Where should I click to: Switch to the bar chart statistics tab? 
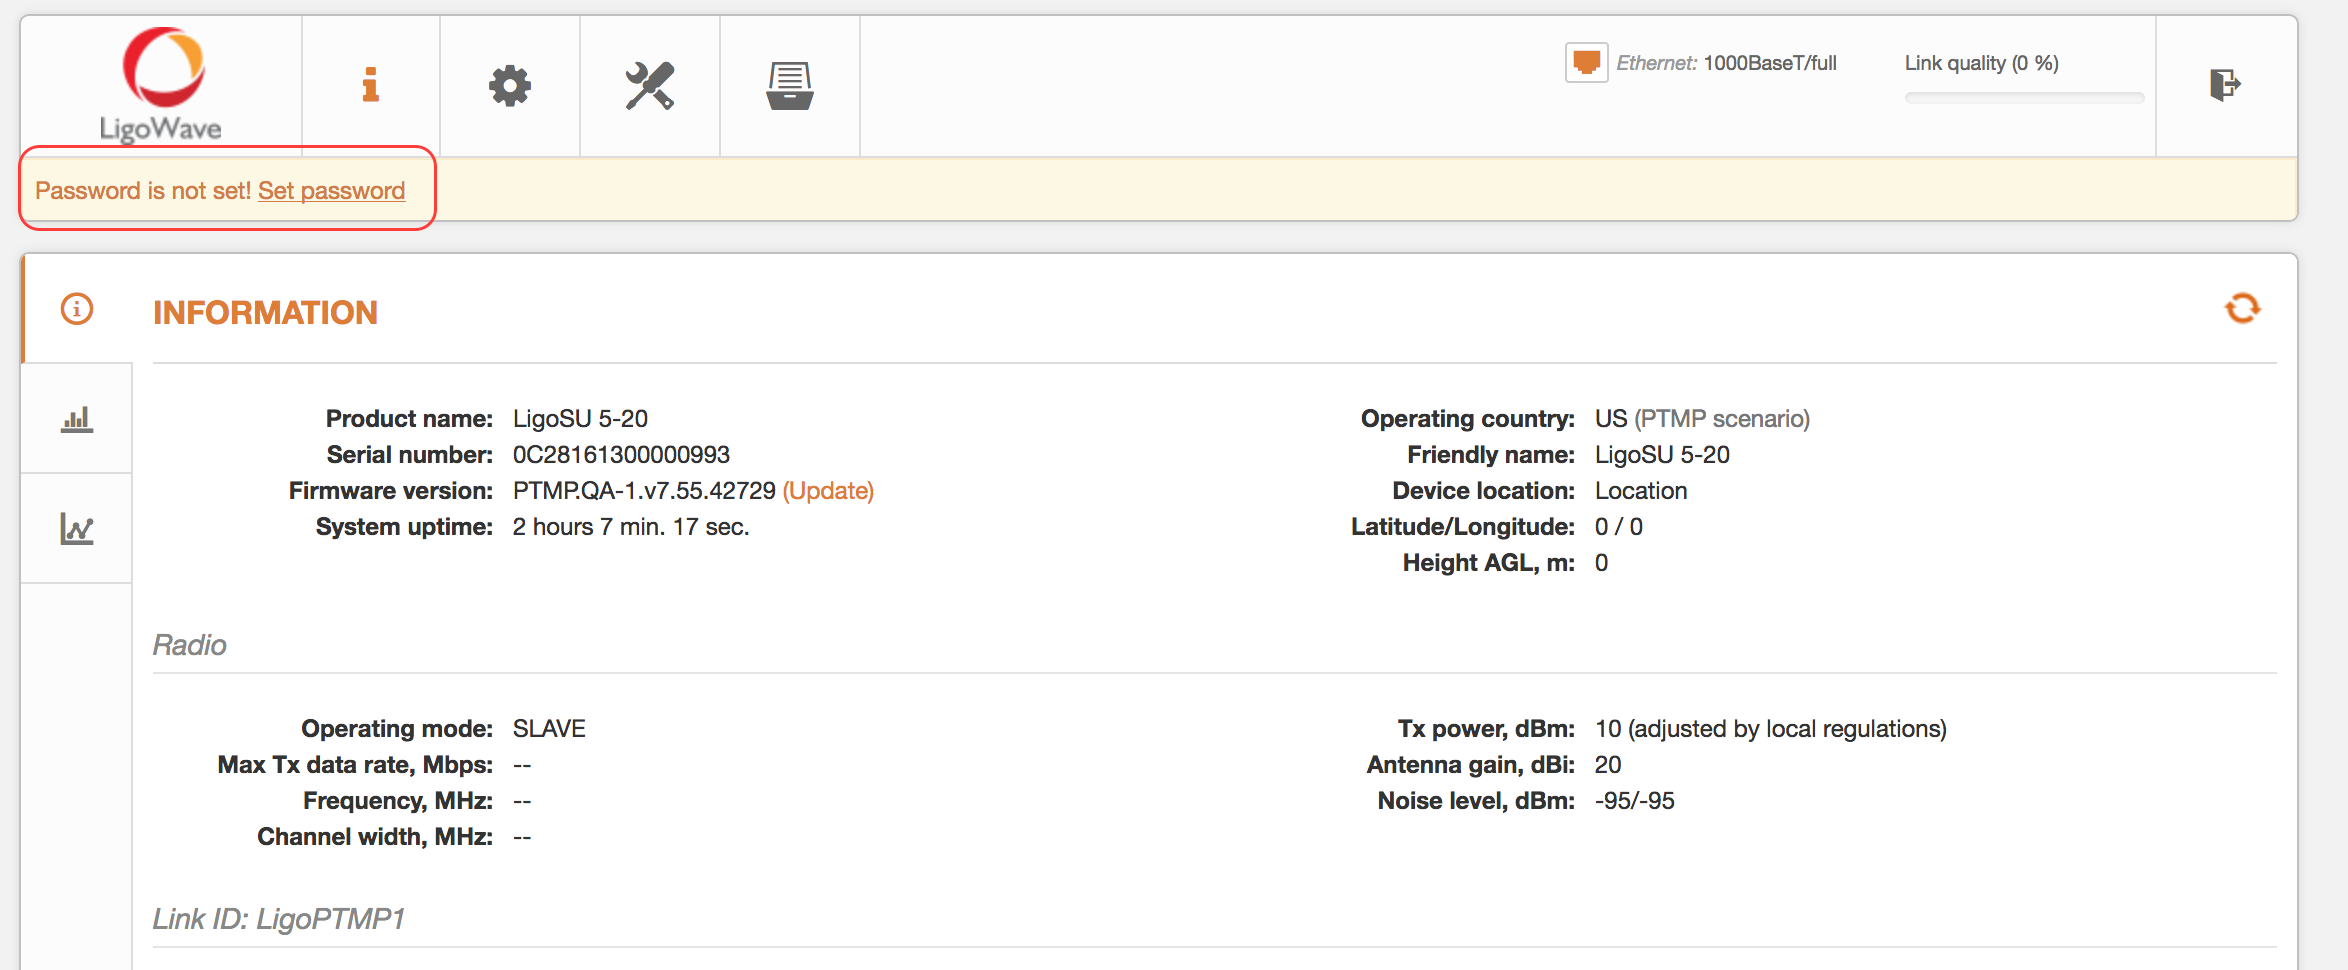pyautogui.click(x=77, y=419)
